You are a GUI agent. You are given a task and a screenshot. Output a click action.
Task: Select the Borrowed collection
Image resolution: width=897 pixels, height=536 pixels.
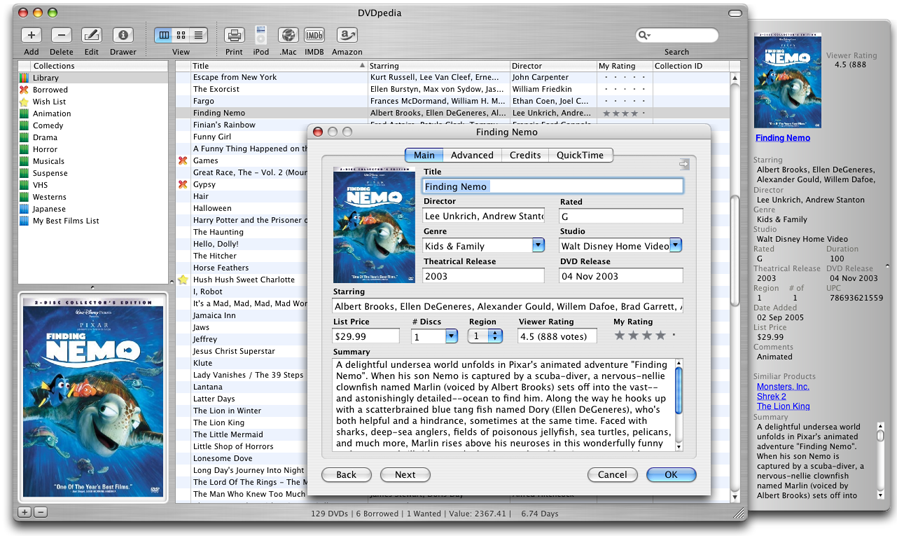click(x=93, y=90)
